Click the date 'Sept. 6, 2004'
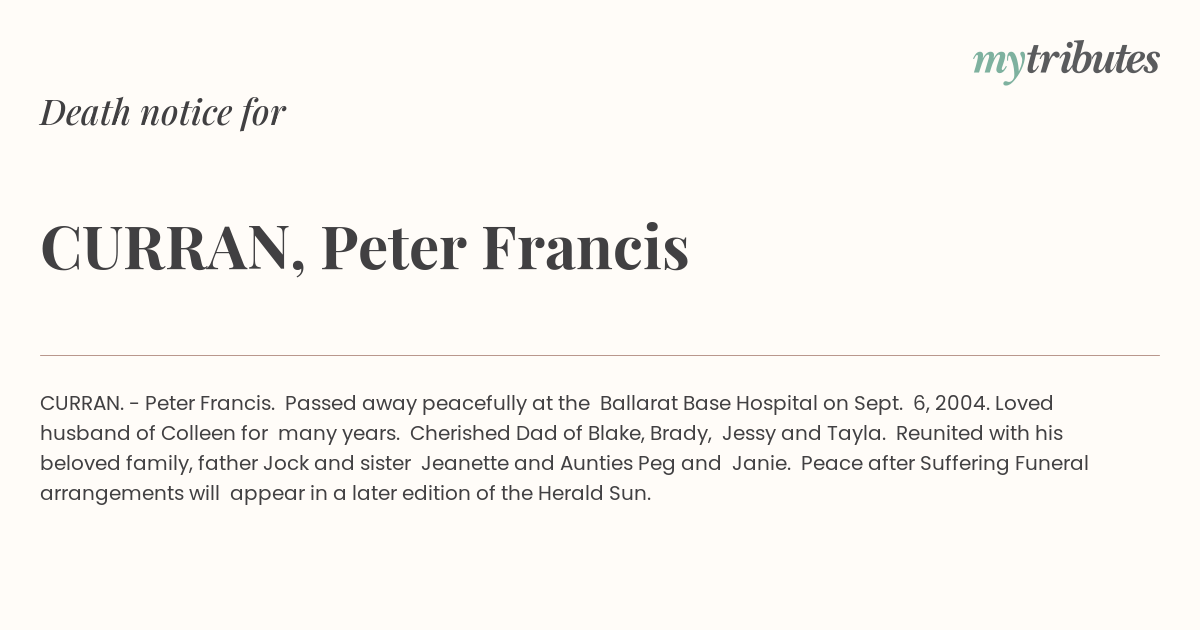The width and height of the screenshot is (1200, 630). click(x=920, y=404)
